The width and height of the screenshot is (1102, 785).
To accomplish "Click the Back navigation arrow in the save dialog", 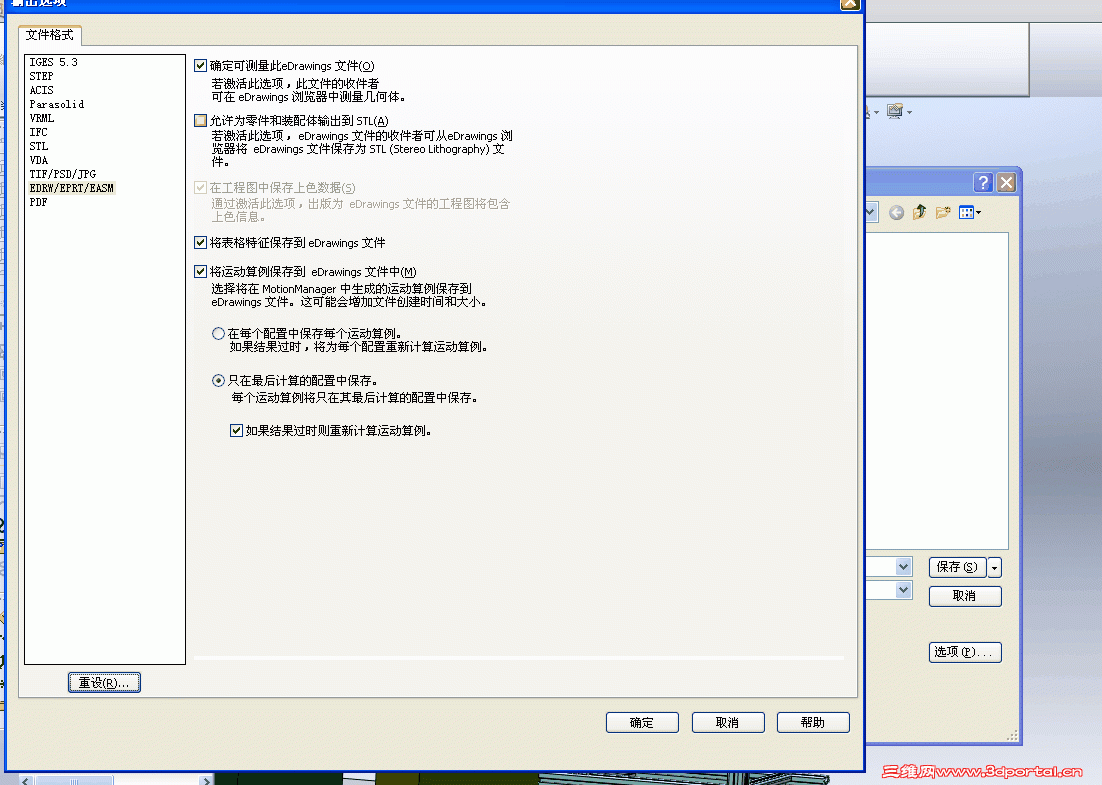I will point(896,211).
